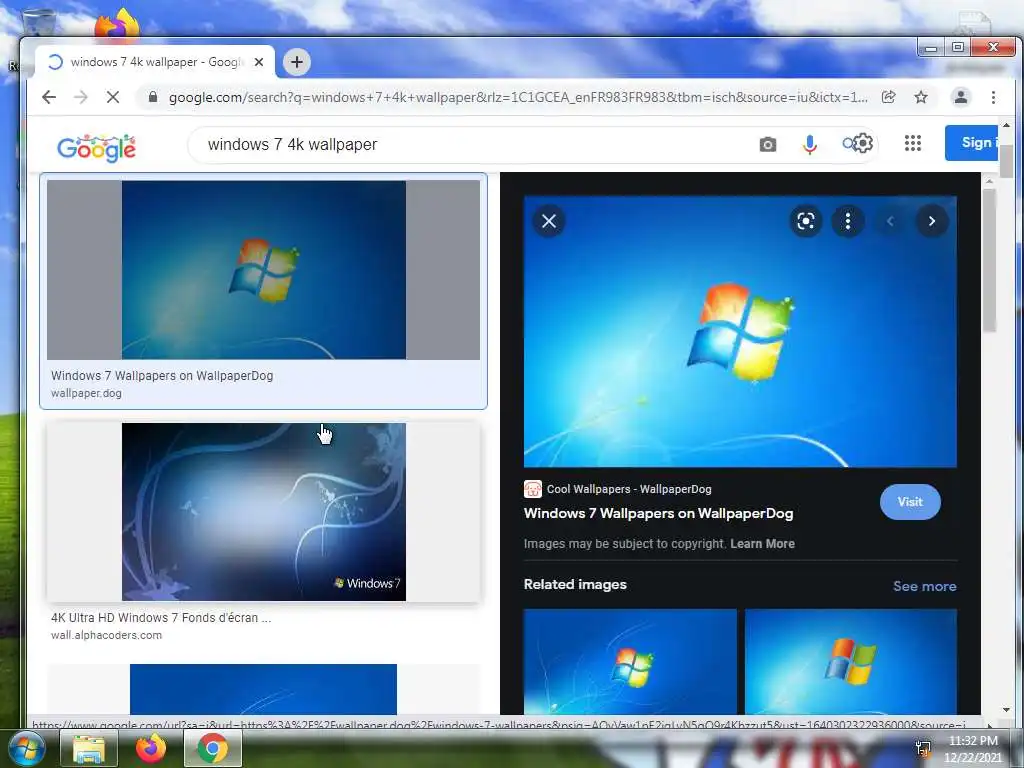1024x768 pixels.
Task: Click See more related images
Action: [925, 586]
